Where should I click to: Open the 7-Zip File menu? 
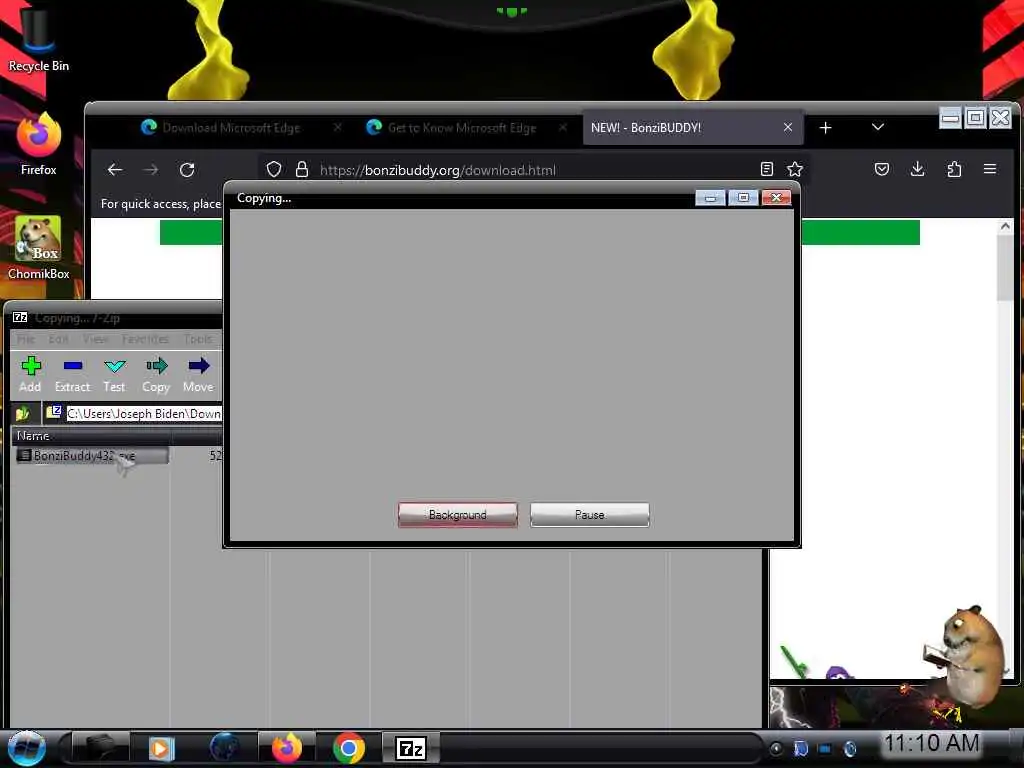click(25, 339)
